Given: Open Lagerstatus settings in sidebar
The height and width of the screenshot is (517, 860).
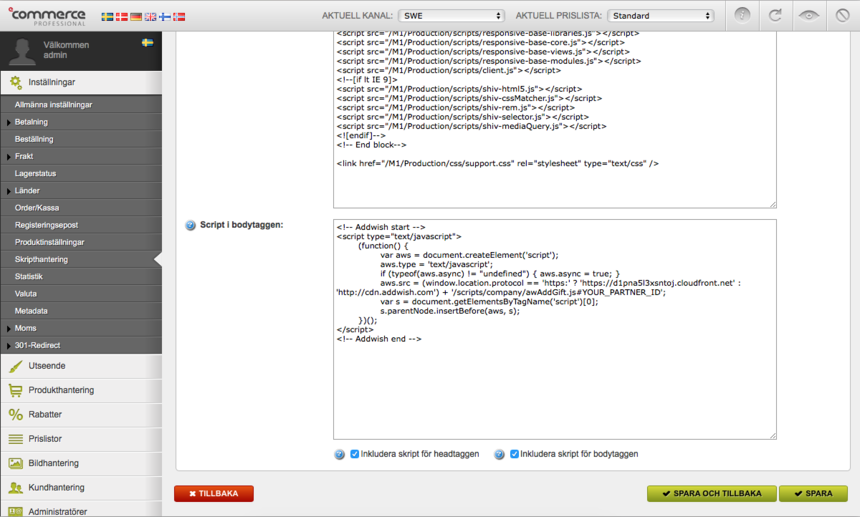Looking at the screenshot, I should click(35, 173).
